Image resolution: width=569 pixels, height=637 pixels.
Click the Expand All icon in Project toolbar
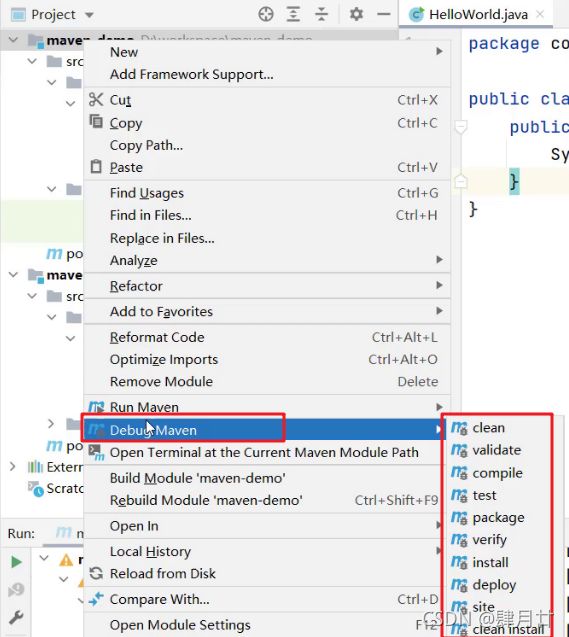(293, 14)
